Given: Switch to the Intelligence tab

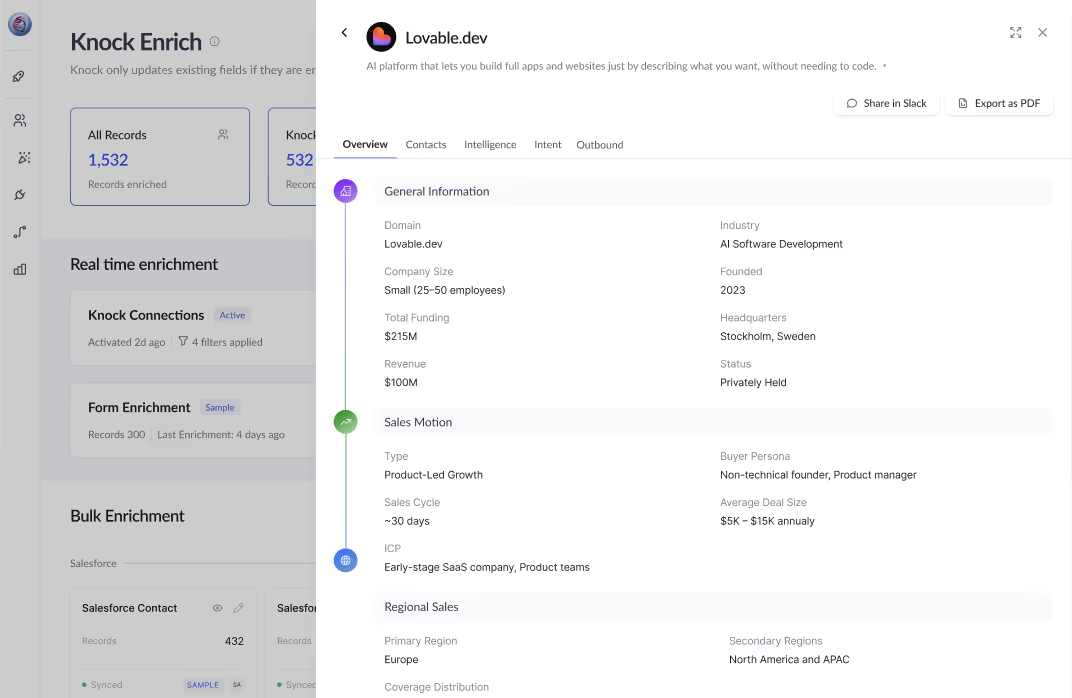Looking at the screenshot, I should click(490, 144).
